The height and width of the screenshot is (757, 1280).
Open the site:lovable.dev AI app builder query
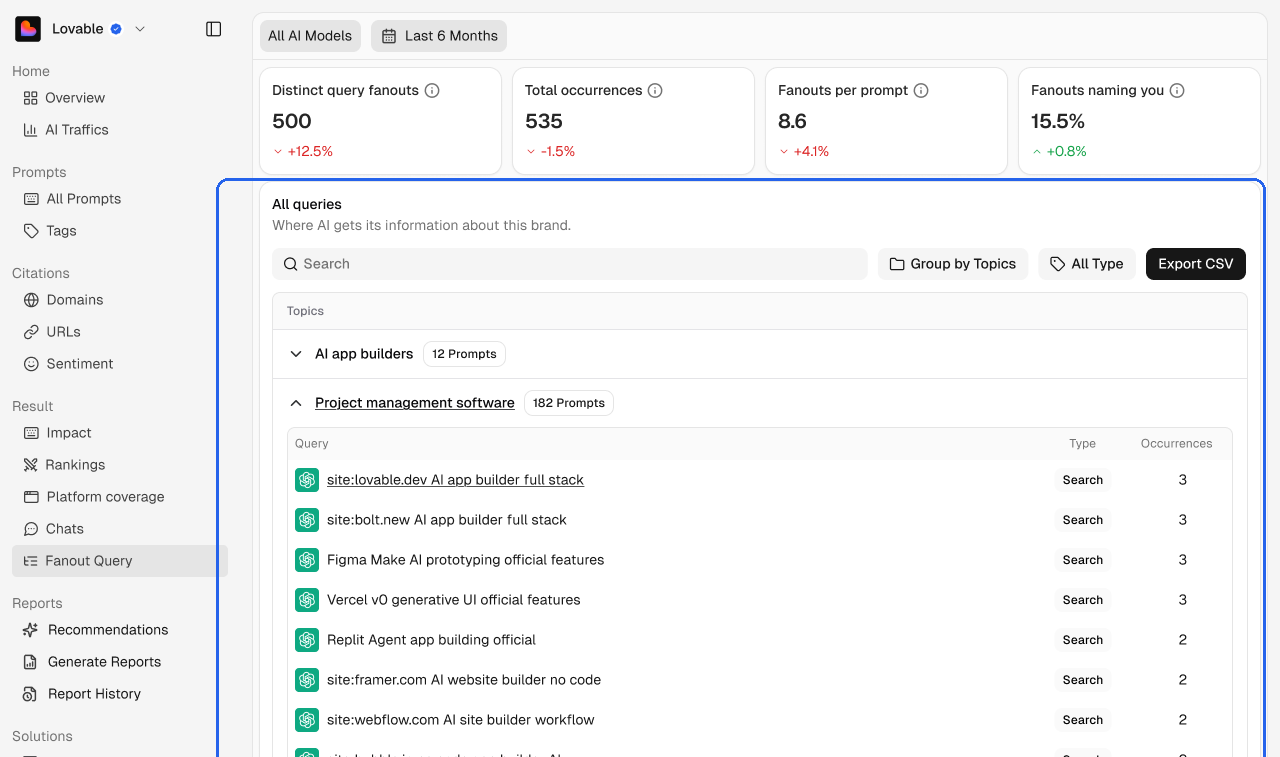tap(455, 480)
